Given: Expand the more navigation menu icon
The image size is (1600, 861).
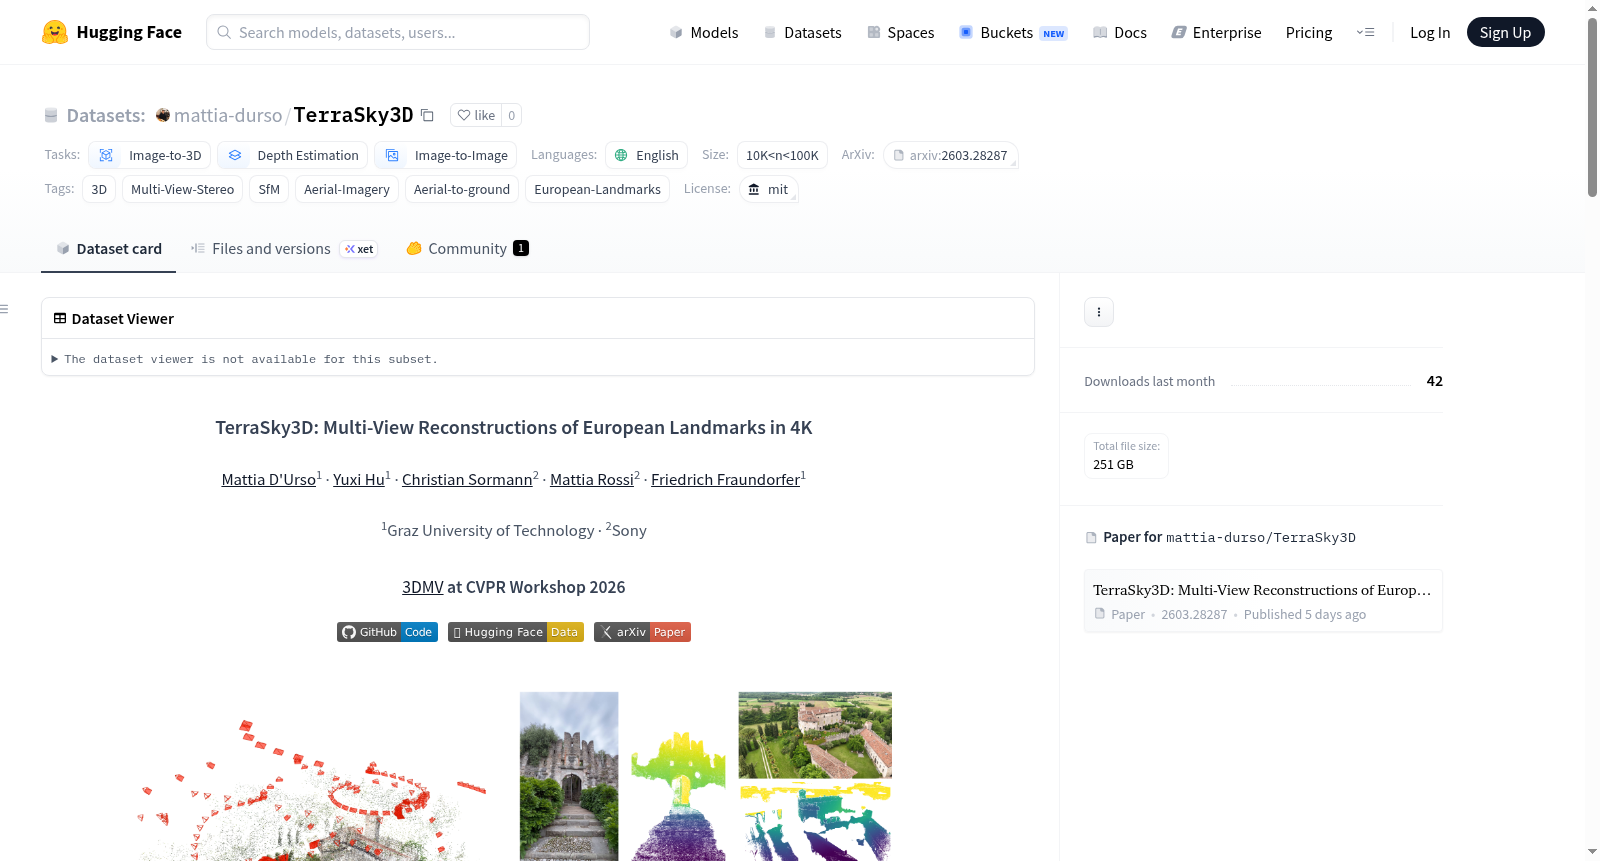Looking at the screenshot, I should (x=1365, y=32).
